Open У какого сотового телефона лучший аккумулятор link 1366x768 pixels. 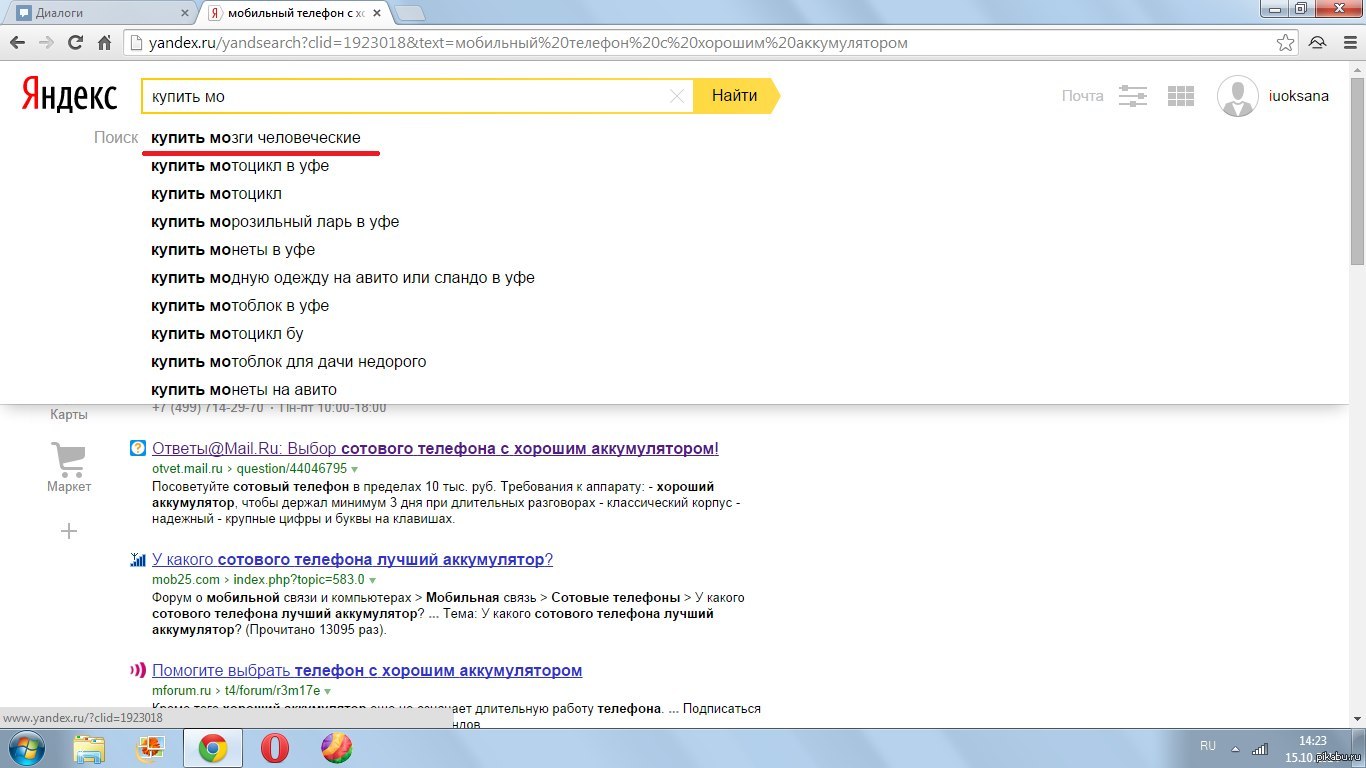pos(352,559)
